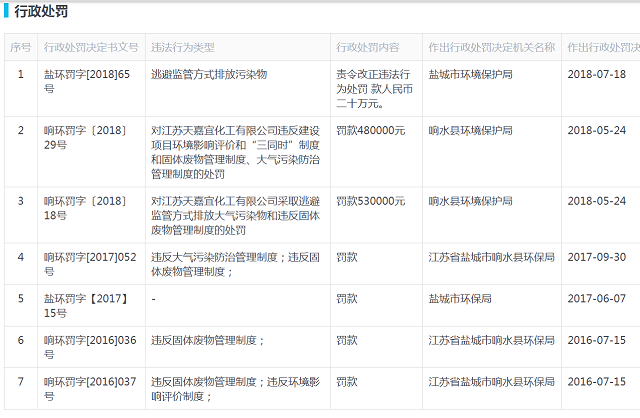Click the 罚款530000元 penalty cell
Viewport: 640px width, 418px height.
(x=371, y=201)
